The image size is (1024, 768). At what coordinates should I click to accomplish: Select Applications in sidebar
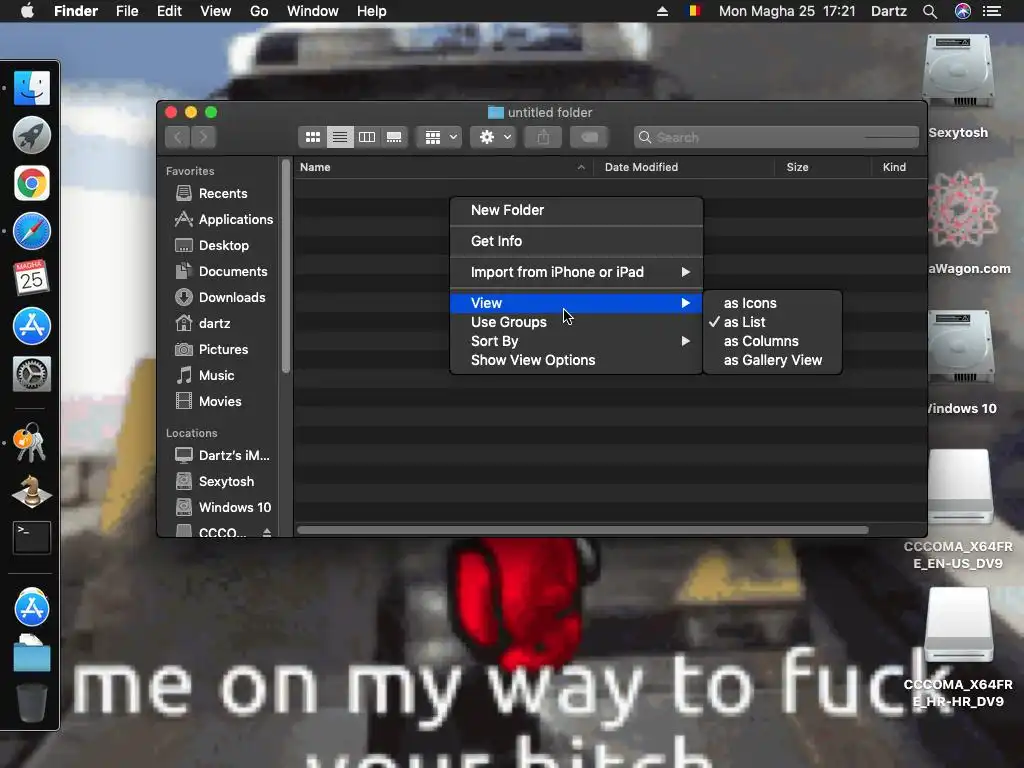coord(224,219)
